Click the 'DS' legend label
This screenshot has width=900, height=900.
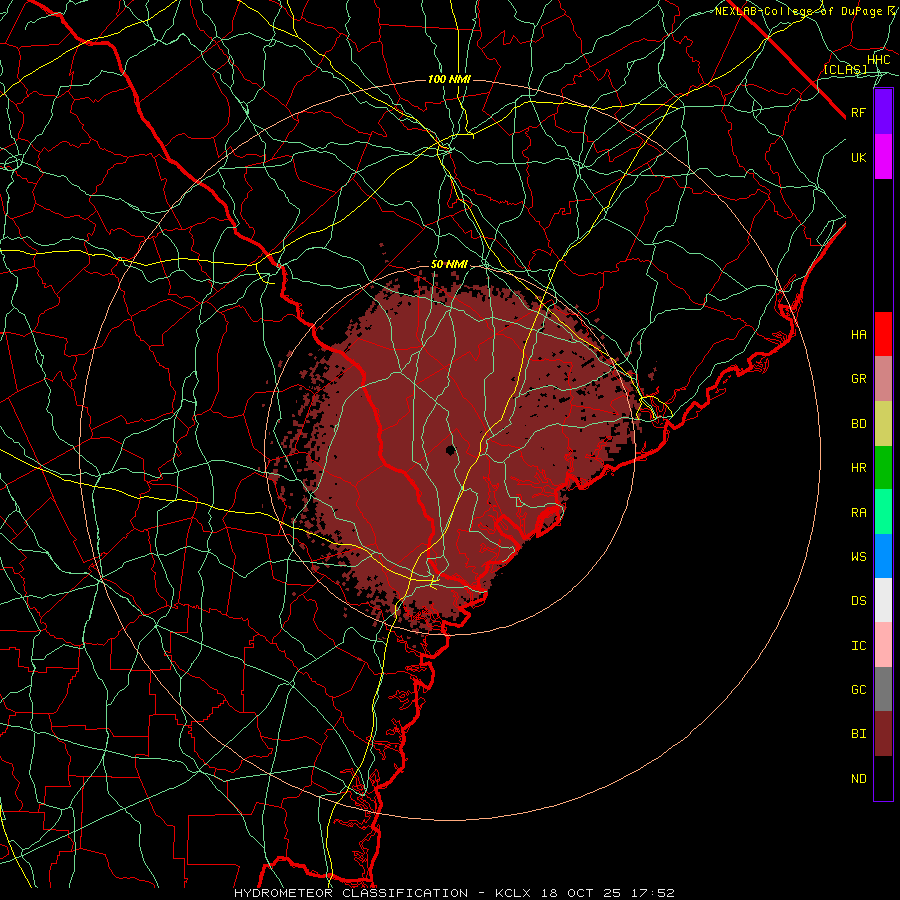[x=859, y=601]
